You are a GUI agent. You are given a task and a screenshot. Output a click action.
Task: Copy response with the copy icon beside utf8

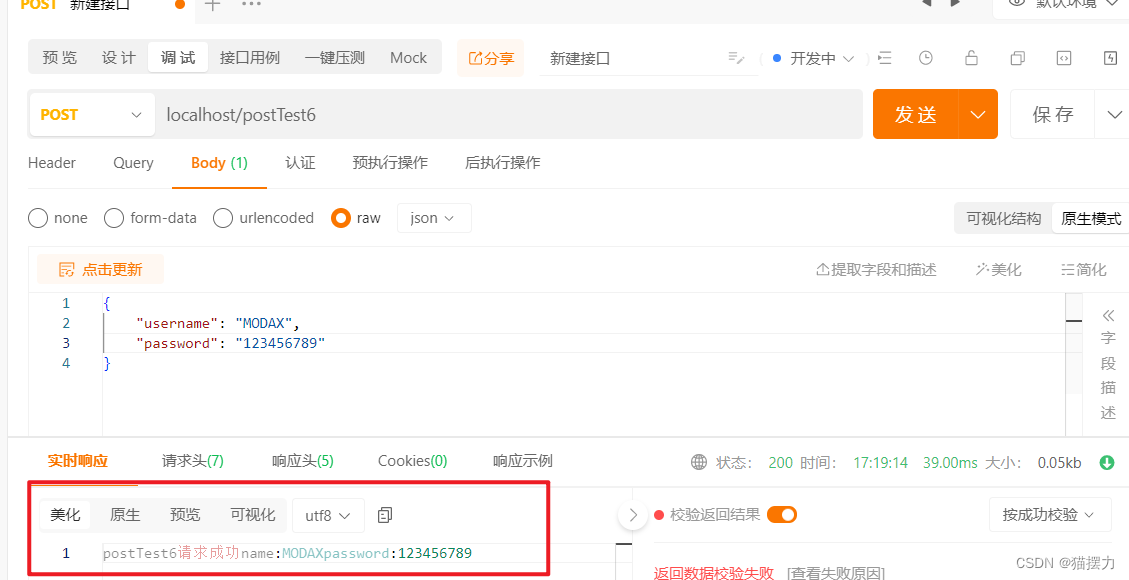point(384,515)
